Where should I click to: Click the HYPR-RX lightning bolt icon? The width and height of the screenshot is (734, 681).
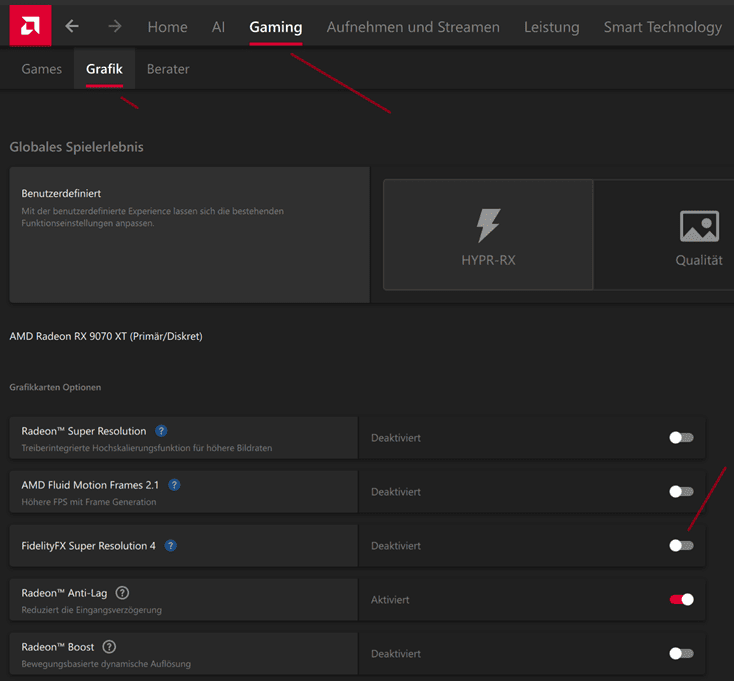pyautogui.click(x=488, y=226)
